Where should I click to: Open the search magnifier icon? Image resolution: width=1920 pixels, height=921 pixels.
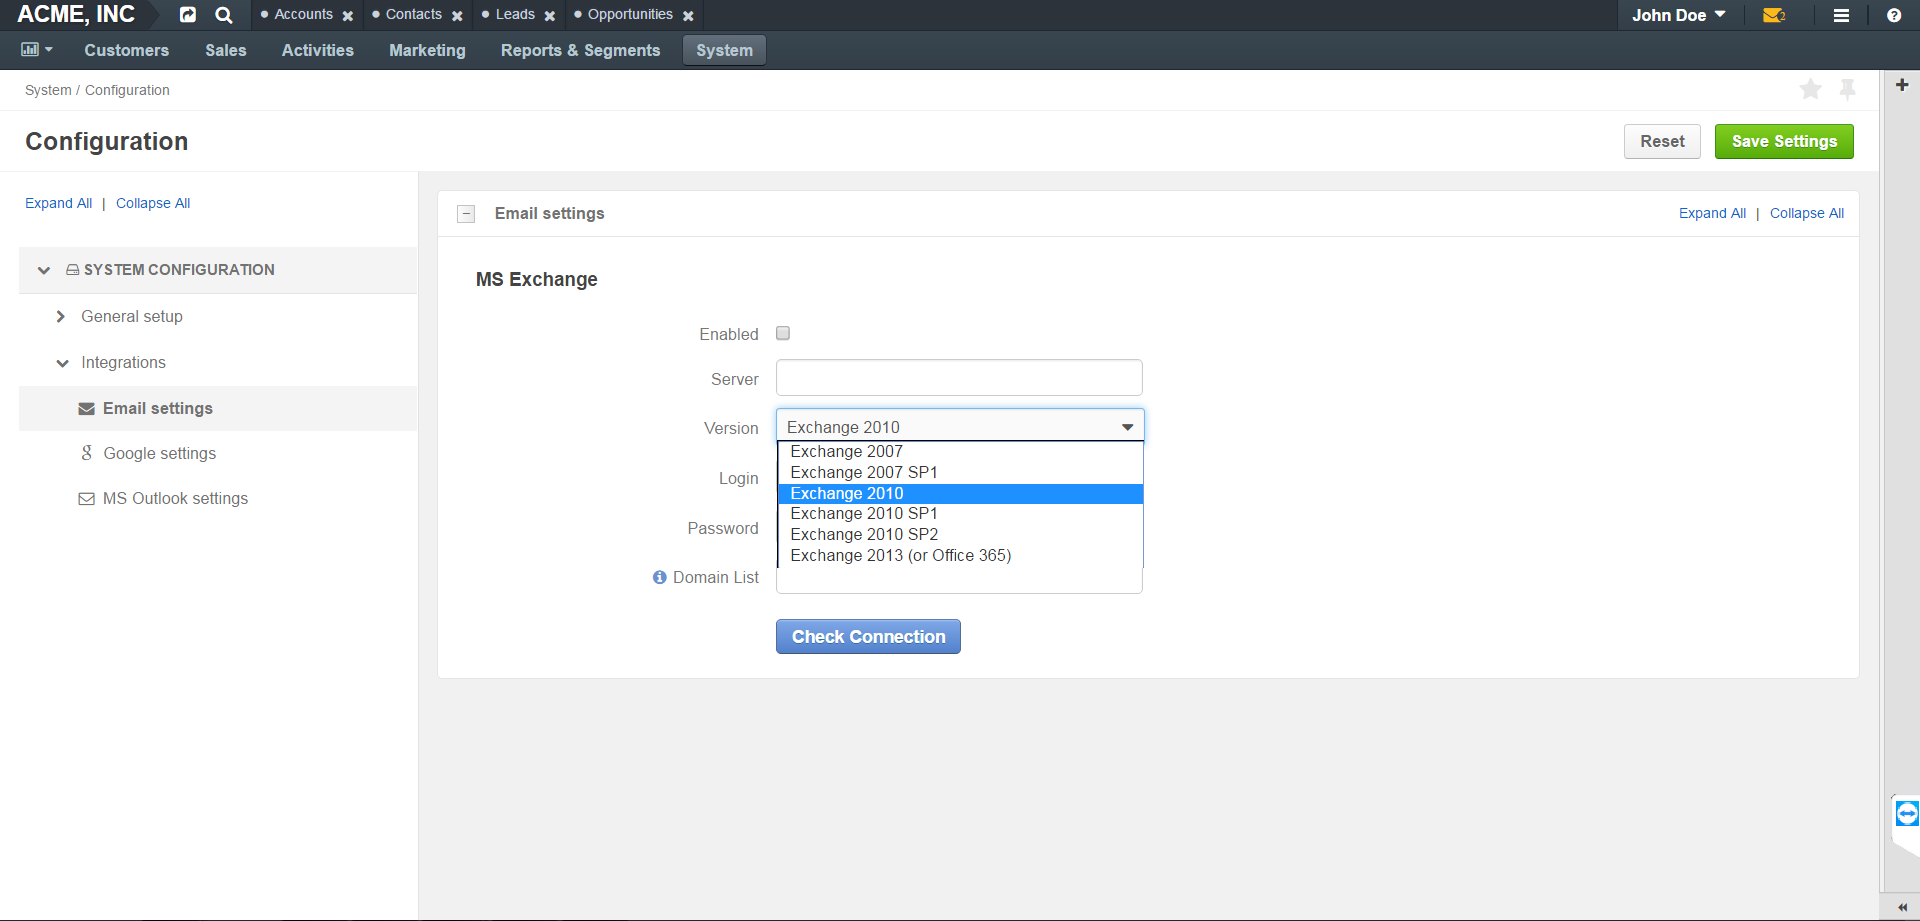(x=224, y=15)
